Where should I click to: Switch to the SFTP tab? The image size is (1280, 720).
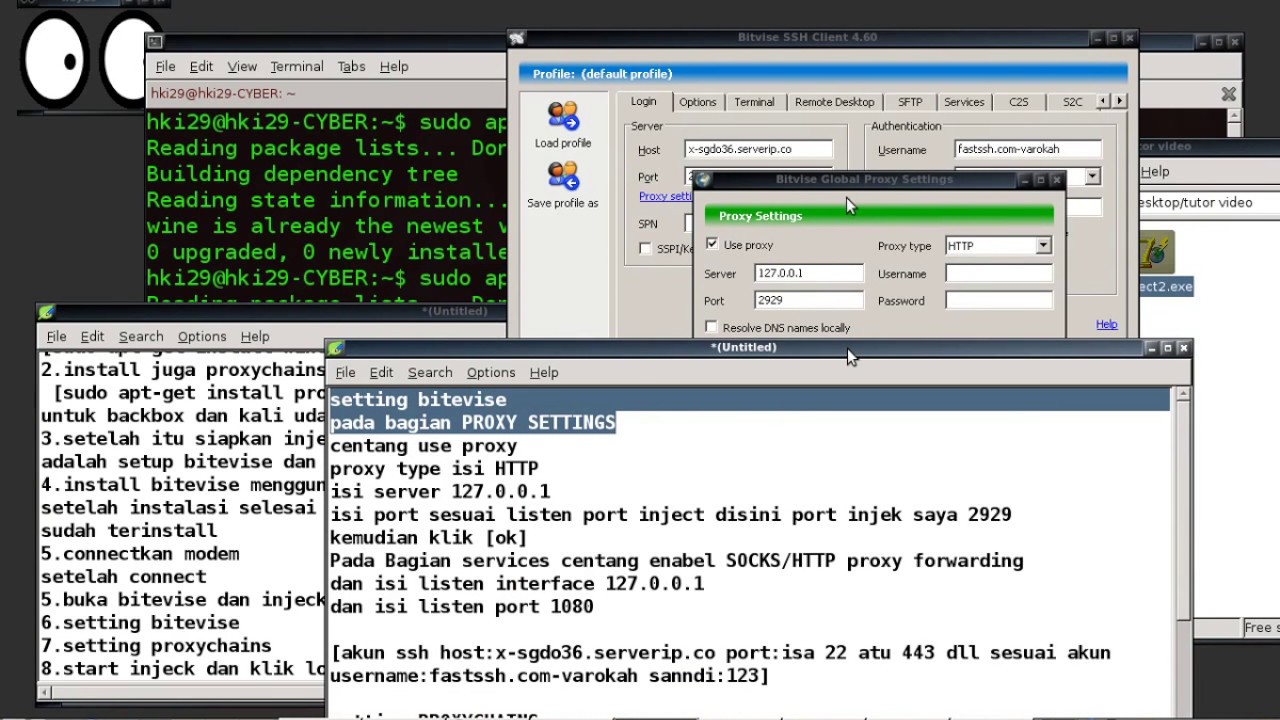pos(910,102)
